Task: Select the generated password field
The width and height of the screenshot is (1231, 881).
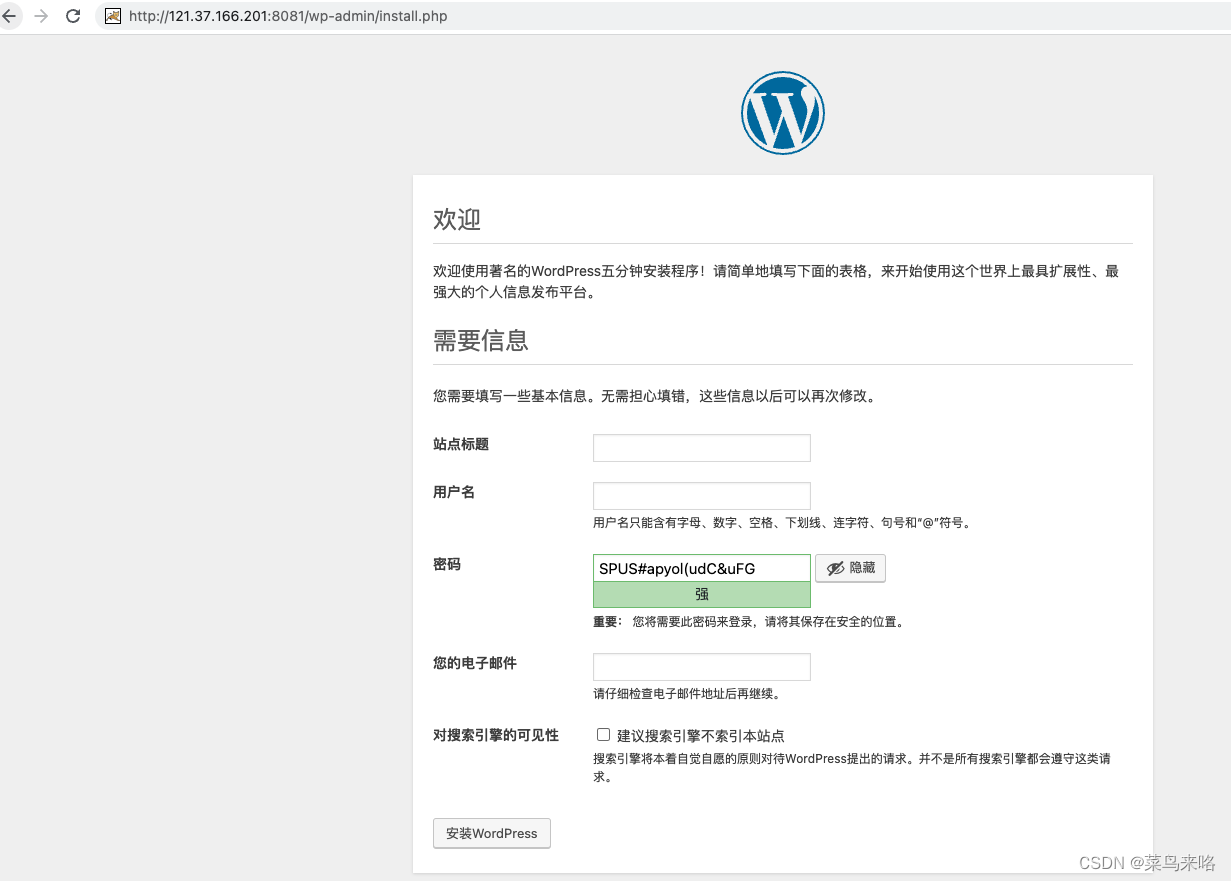Action: click(x=701, y=568)
